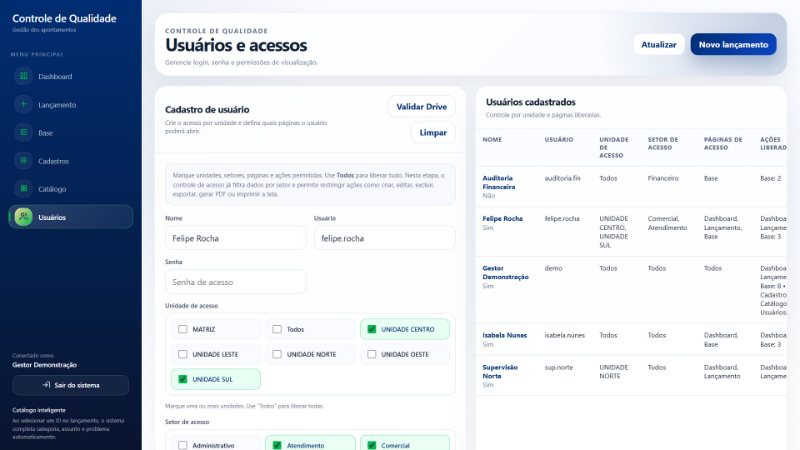Image resolution: width=800 pixels, height=450 pixels.
Task: Check the Todos unit checkbox
Action: [277, 329]
